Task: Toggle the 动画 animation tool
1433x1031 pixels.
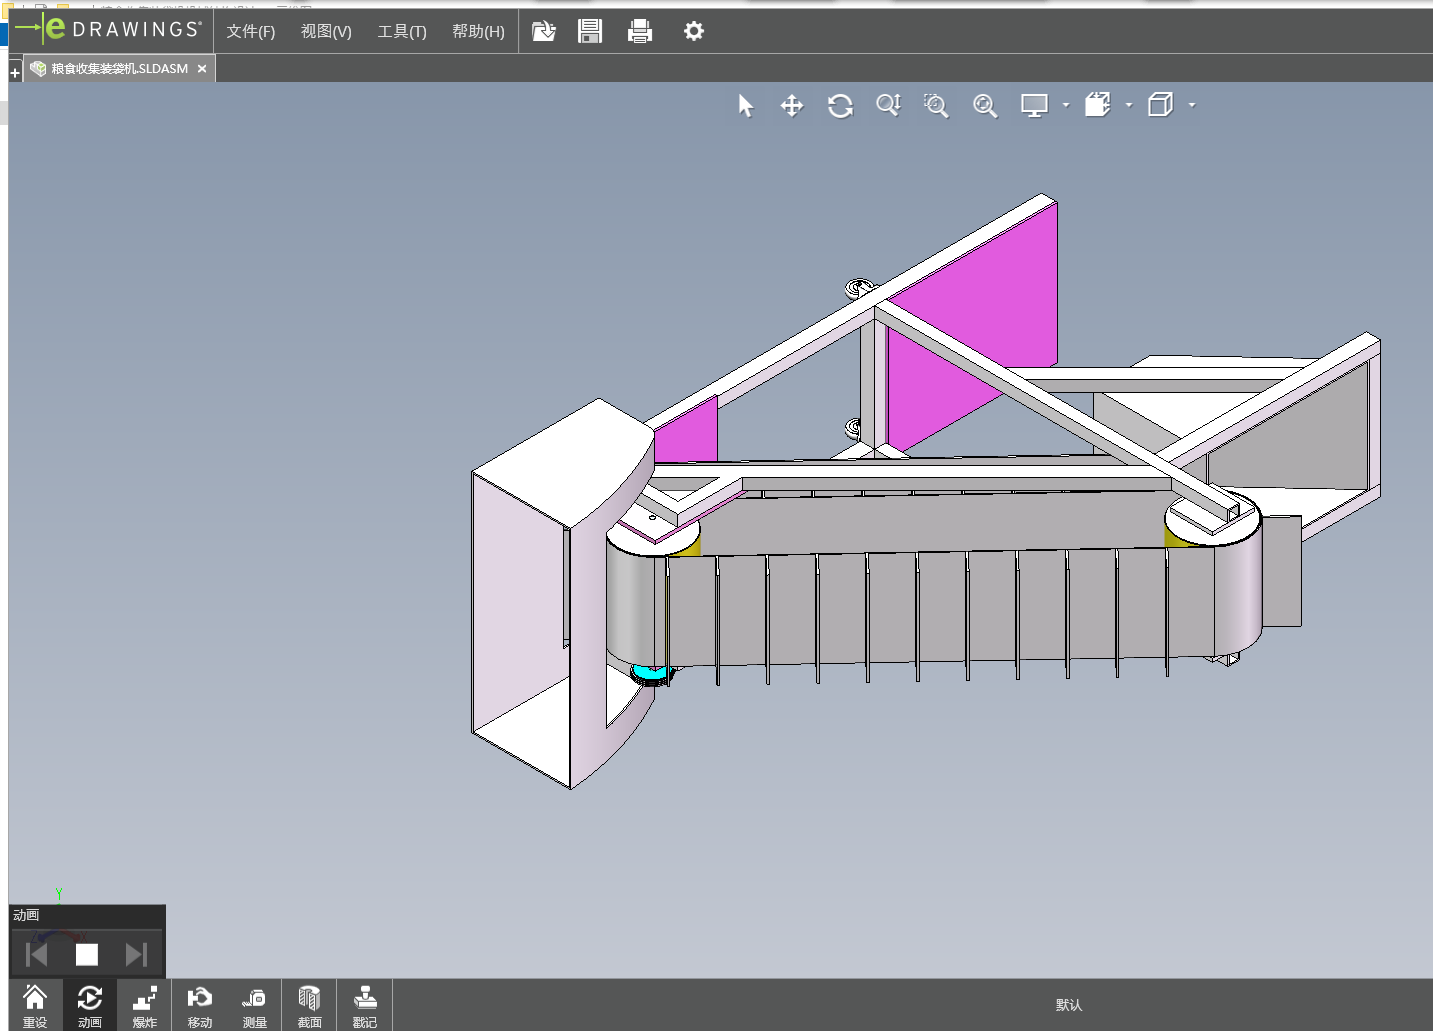Action: pos(90,1005)
